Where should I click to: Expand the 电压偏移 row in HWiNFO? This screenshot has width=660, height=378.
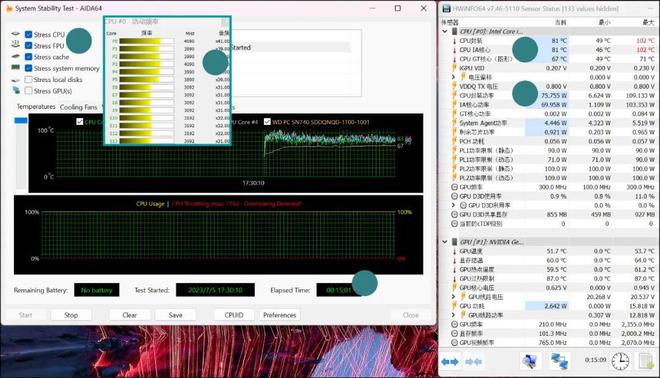click(453, 77)
